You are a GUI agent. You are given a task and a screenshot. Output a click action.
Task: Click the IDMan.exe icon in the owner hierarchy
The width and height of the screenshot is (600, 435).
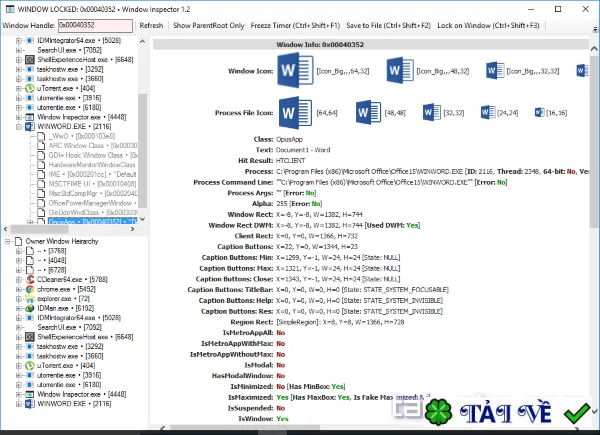pos(30,308)
